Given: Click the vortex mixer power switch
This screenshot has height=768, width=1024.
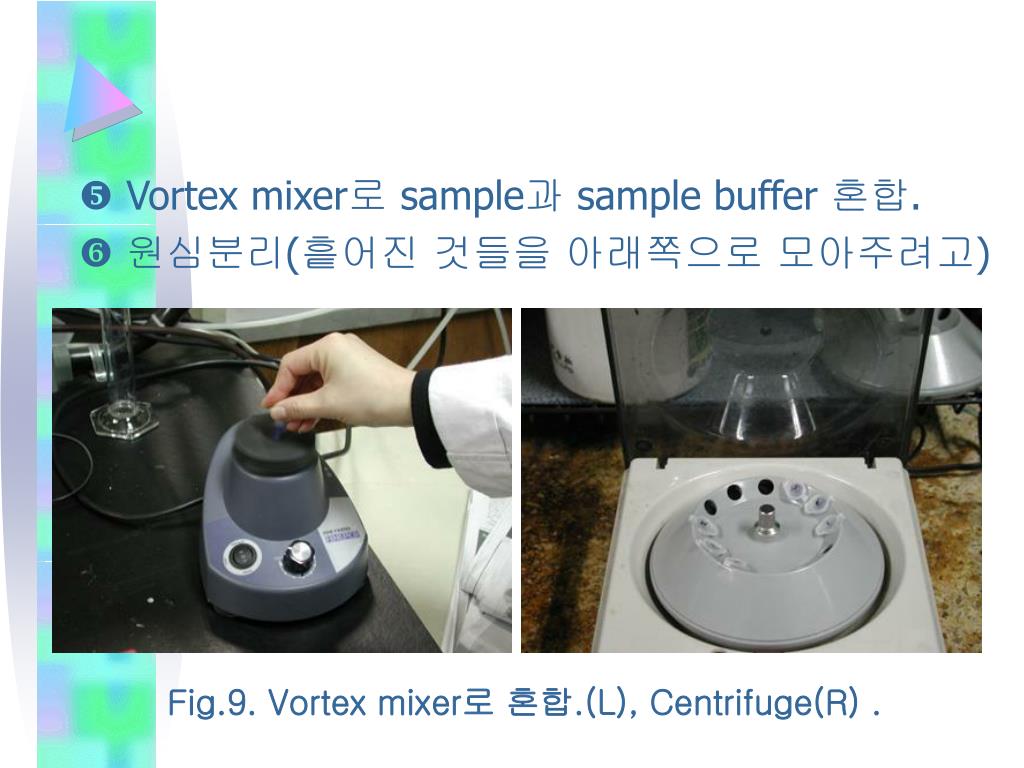Looking at the screenshot, I should click(243, 557).
